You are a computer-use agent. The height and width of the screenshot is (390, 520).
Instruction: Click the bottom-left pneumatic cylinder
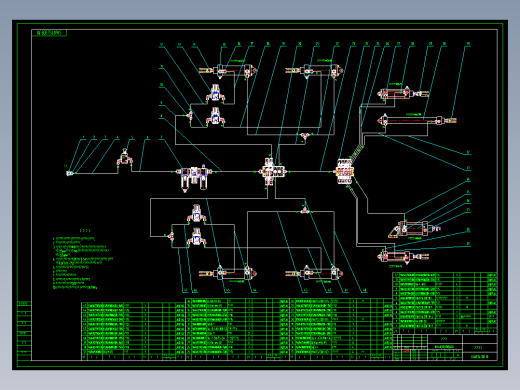pos(228,273)
